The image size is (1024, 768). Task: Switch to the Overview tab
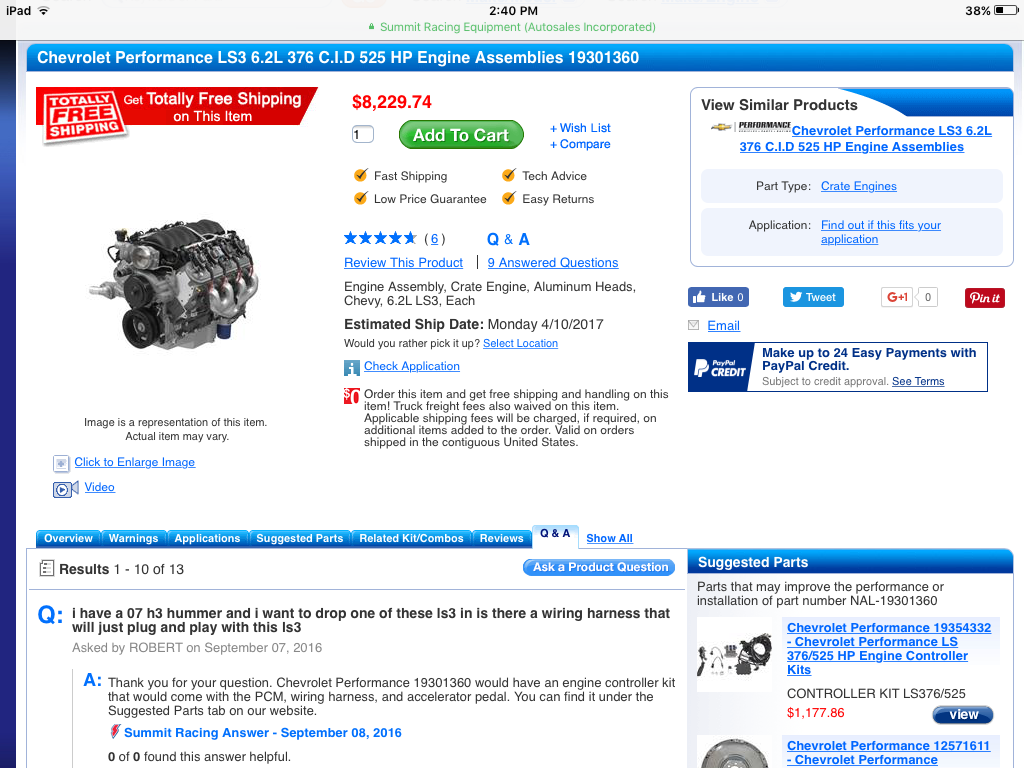tap(68, 538)
